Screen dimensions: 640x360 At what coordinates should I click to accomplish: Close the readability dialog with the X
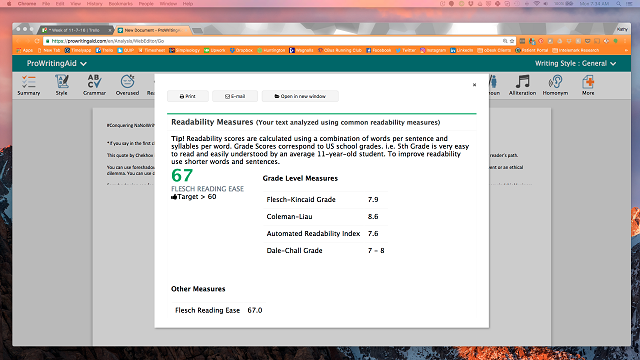pyautogui.click(x=474, y=85)
